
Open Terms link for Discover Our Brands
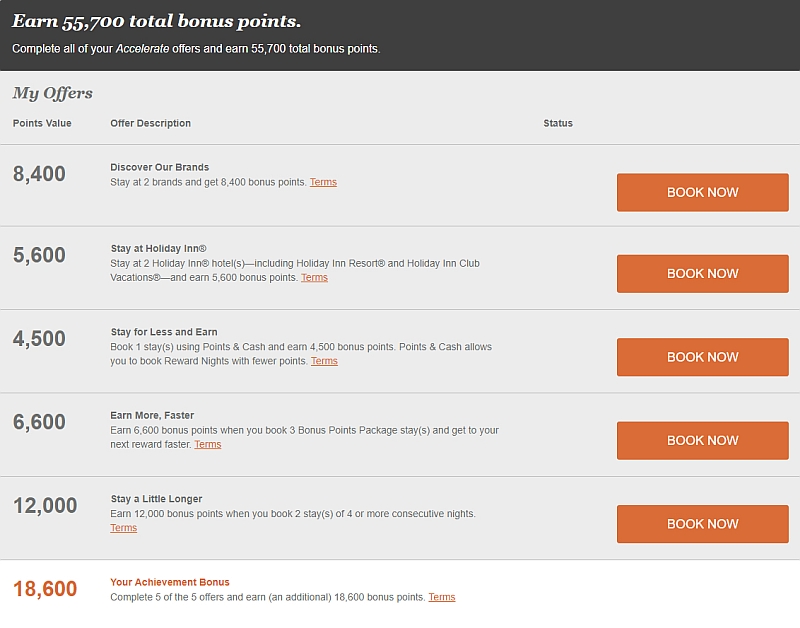click(x=323, y=182)
